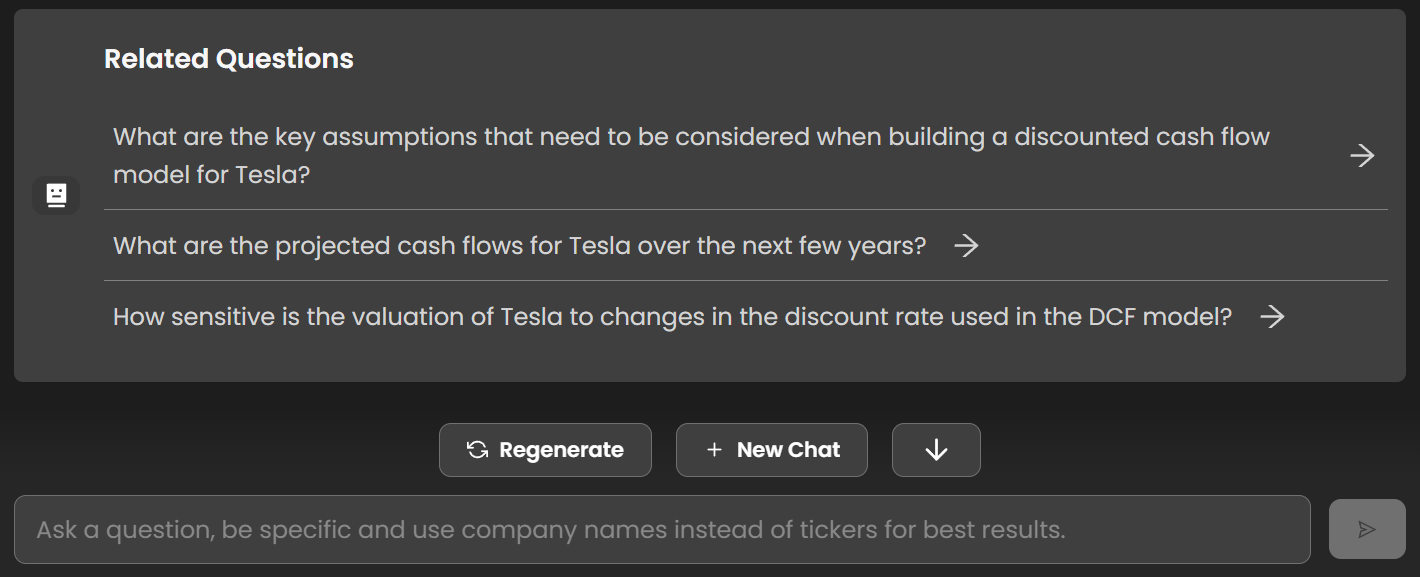Click the Regenerate button label
1420x577 pixels.
point(561,450)
